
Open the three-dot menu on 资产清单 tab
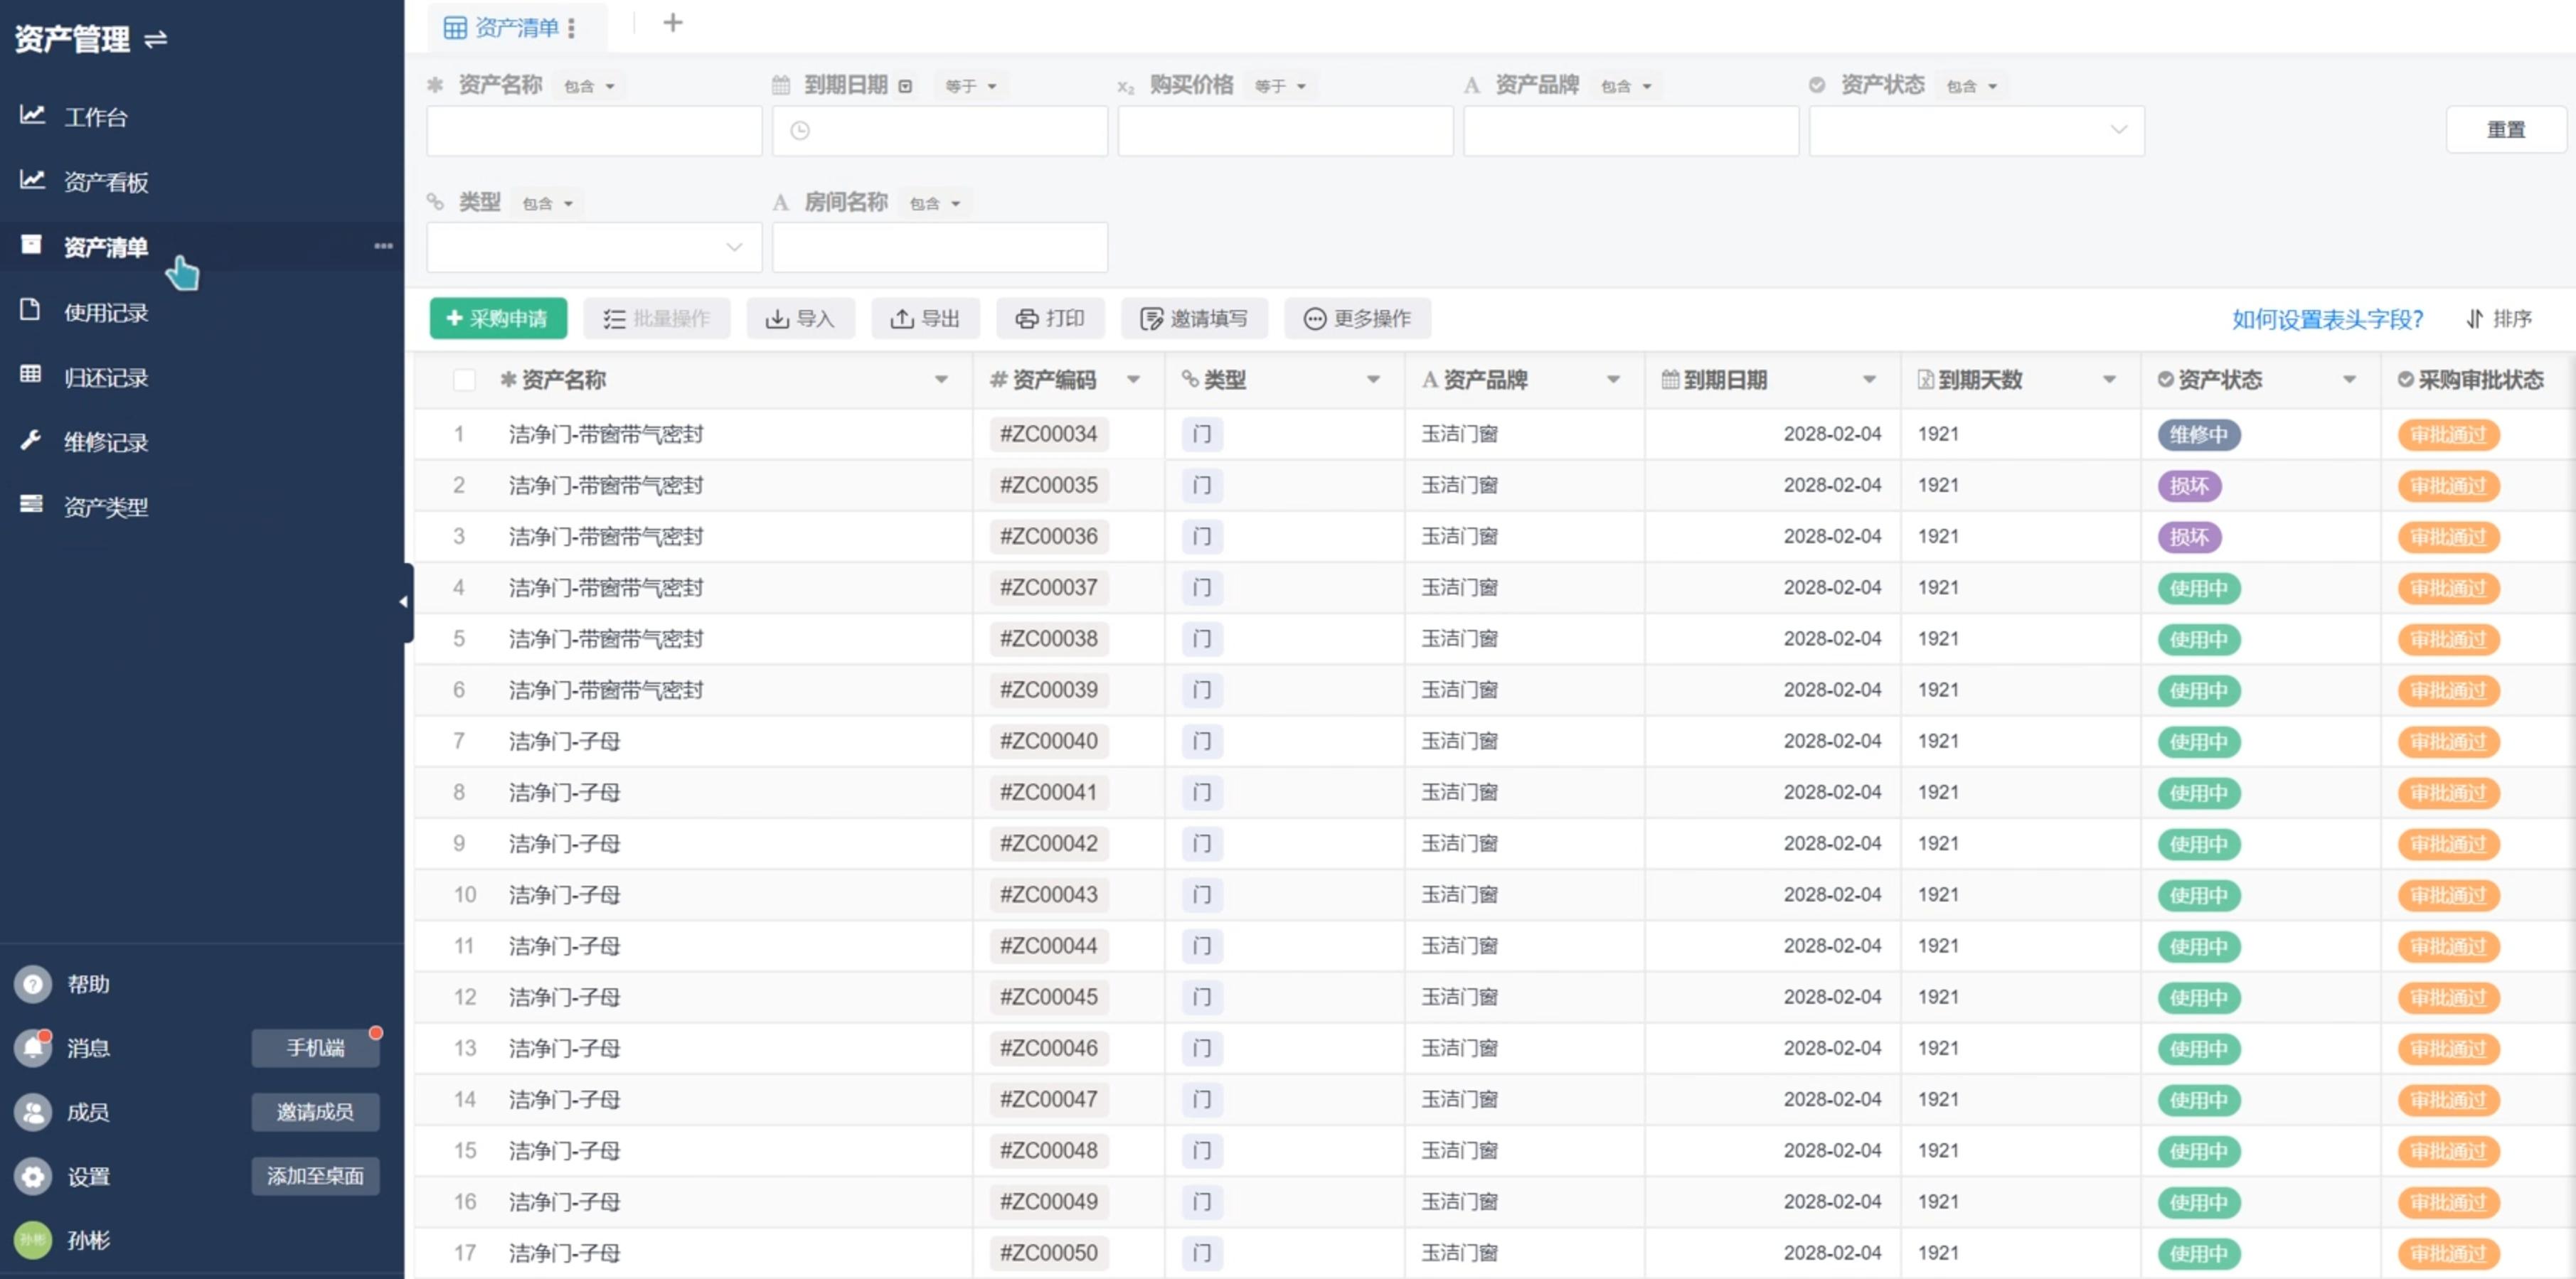coord(571,28)
